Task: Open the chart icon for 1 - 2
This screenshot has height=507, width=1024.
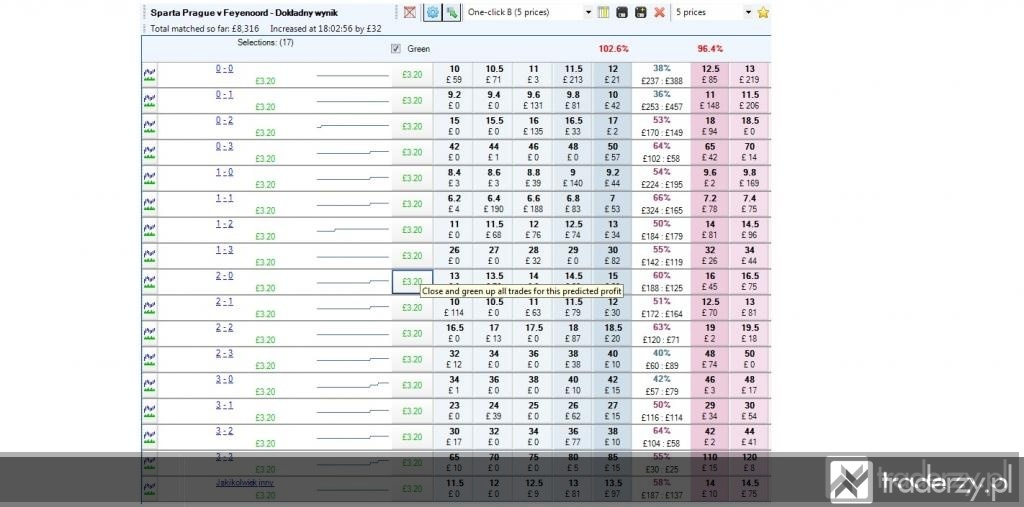Action: tap(150, 230)
